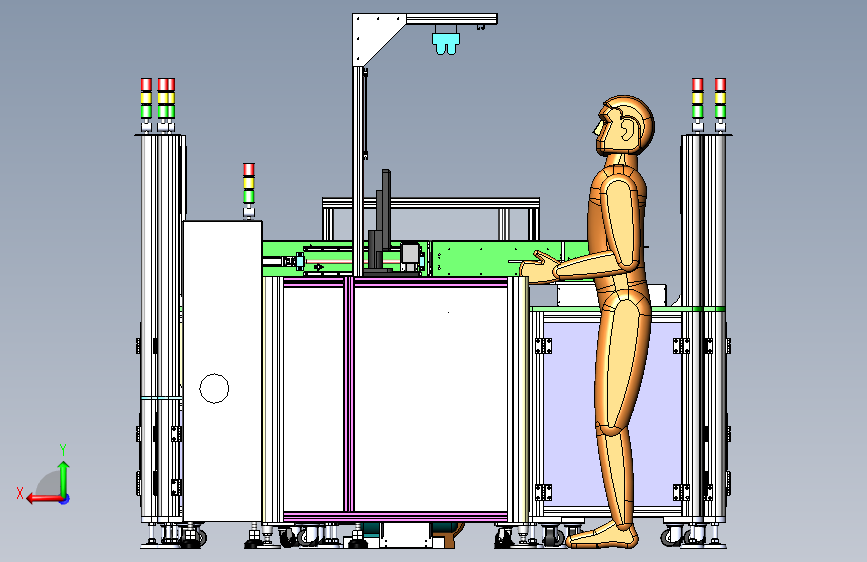Select the mannequin's foot
This screenshot has width=867, height=562.
(x=602, y=535)
